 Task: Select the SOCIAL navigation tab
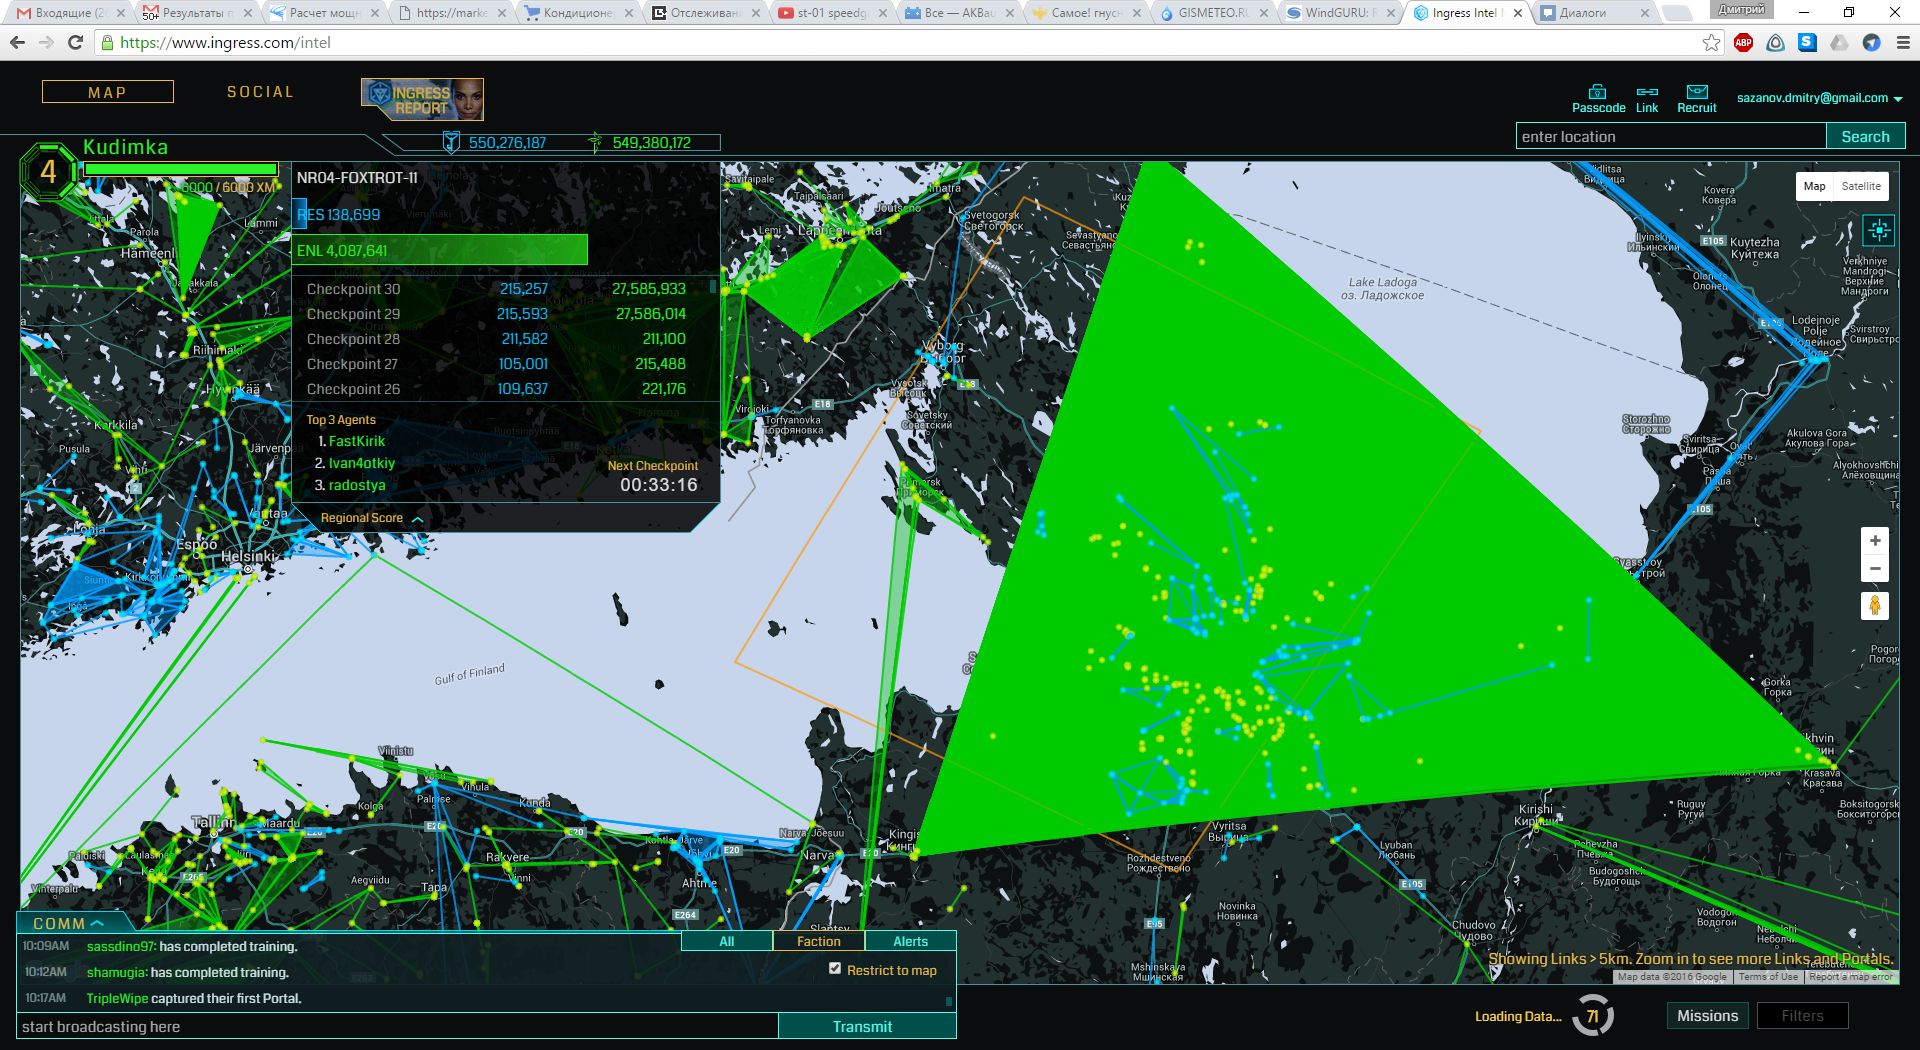260,92
